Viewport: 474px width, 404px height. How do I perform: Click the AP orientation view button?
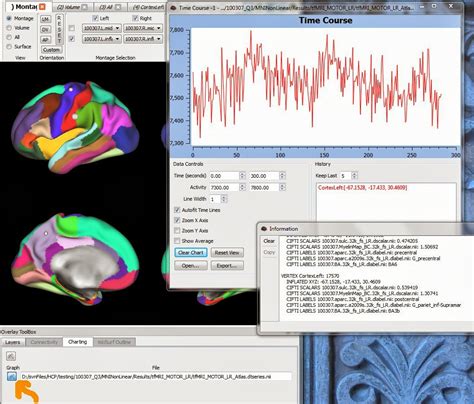tap(45, 39)
